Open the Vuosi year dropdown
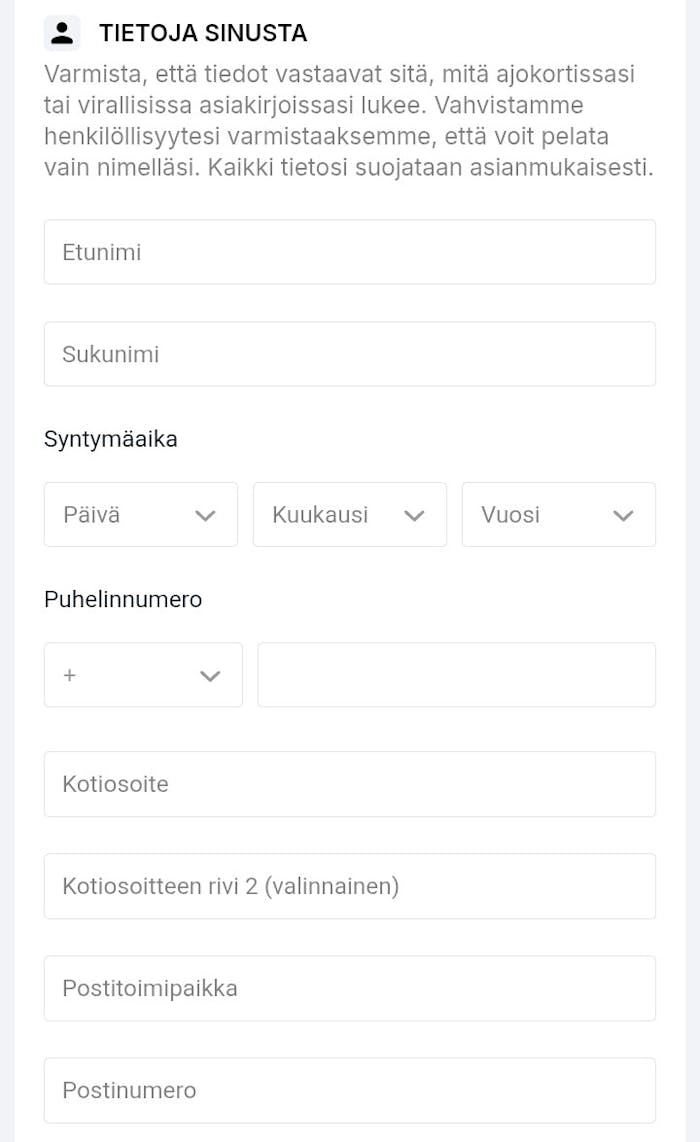Viewport: 700px width, 1142px height. click(559, 514)
